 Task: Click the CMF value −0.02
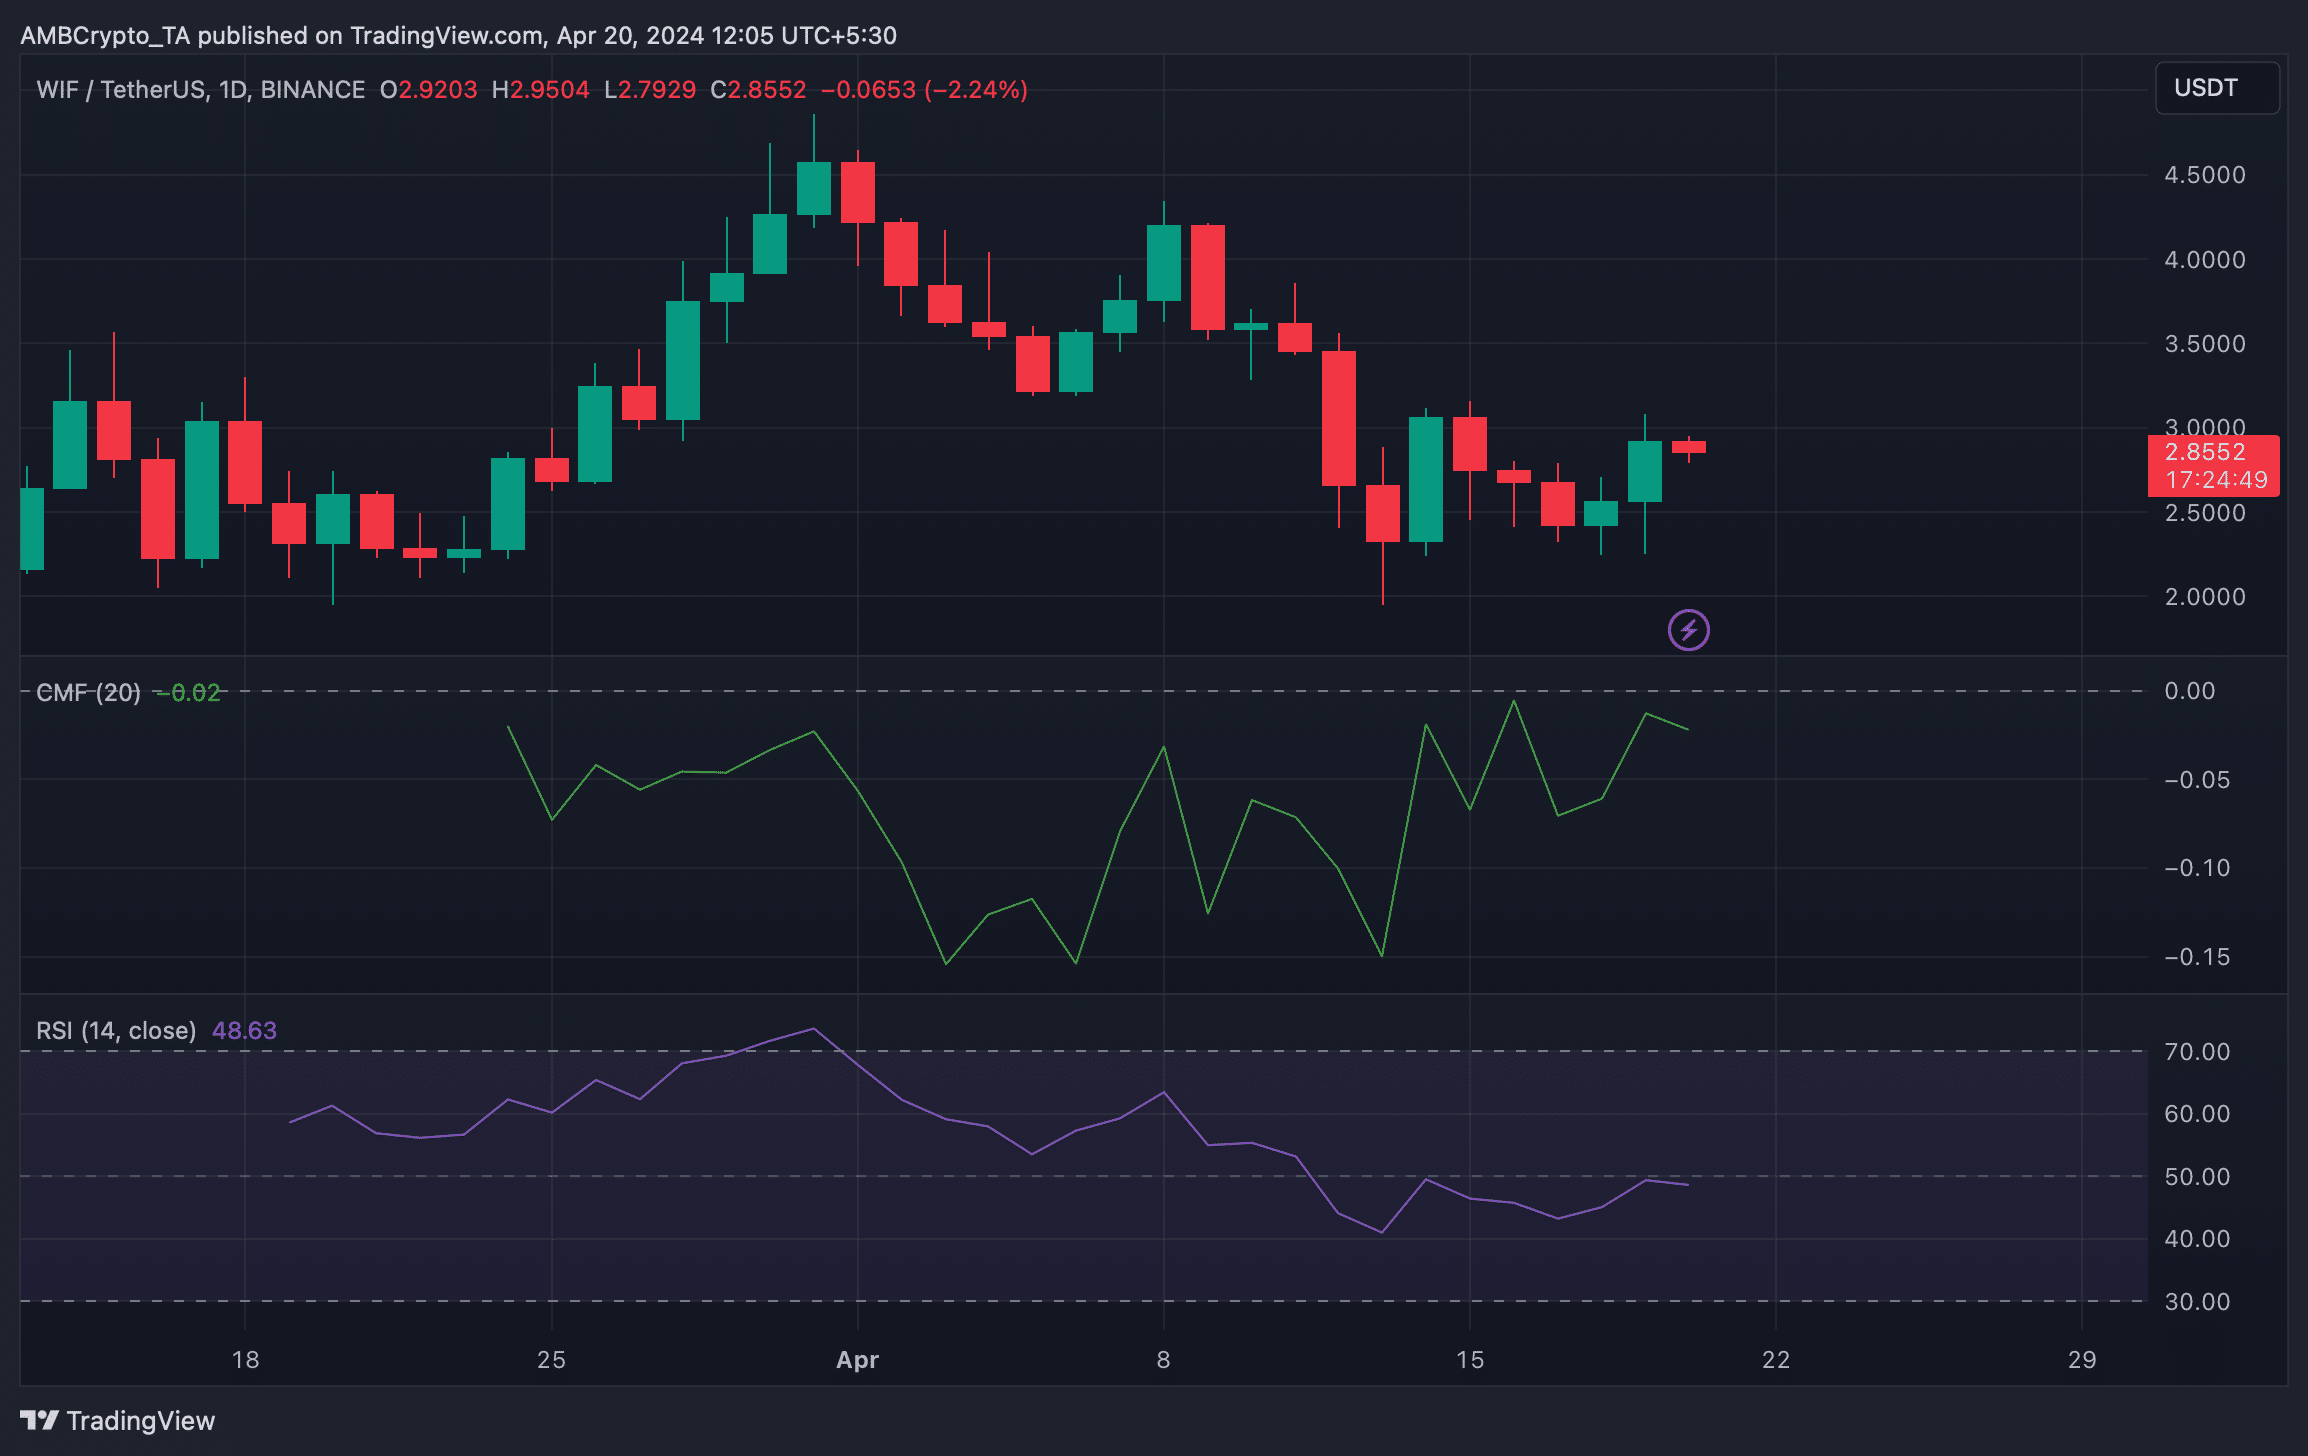(188, 692)
